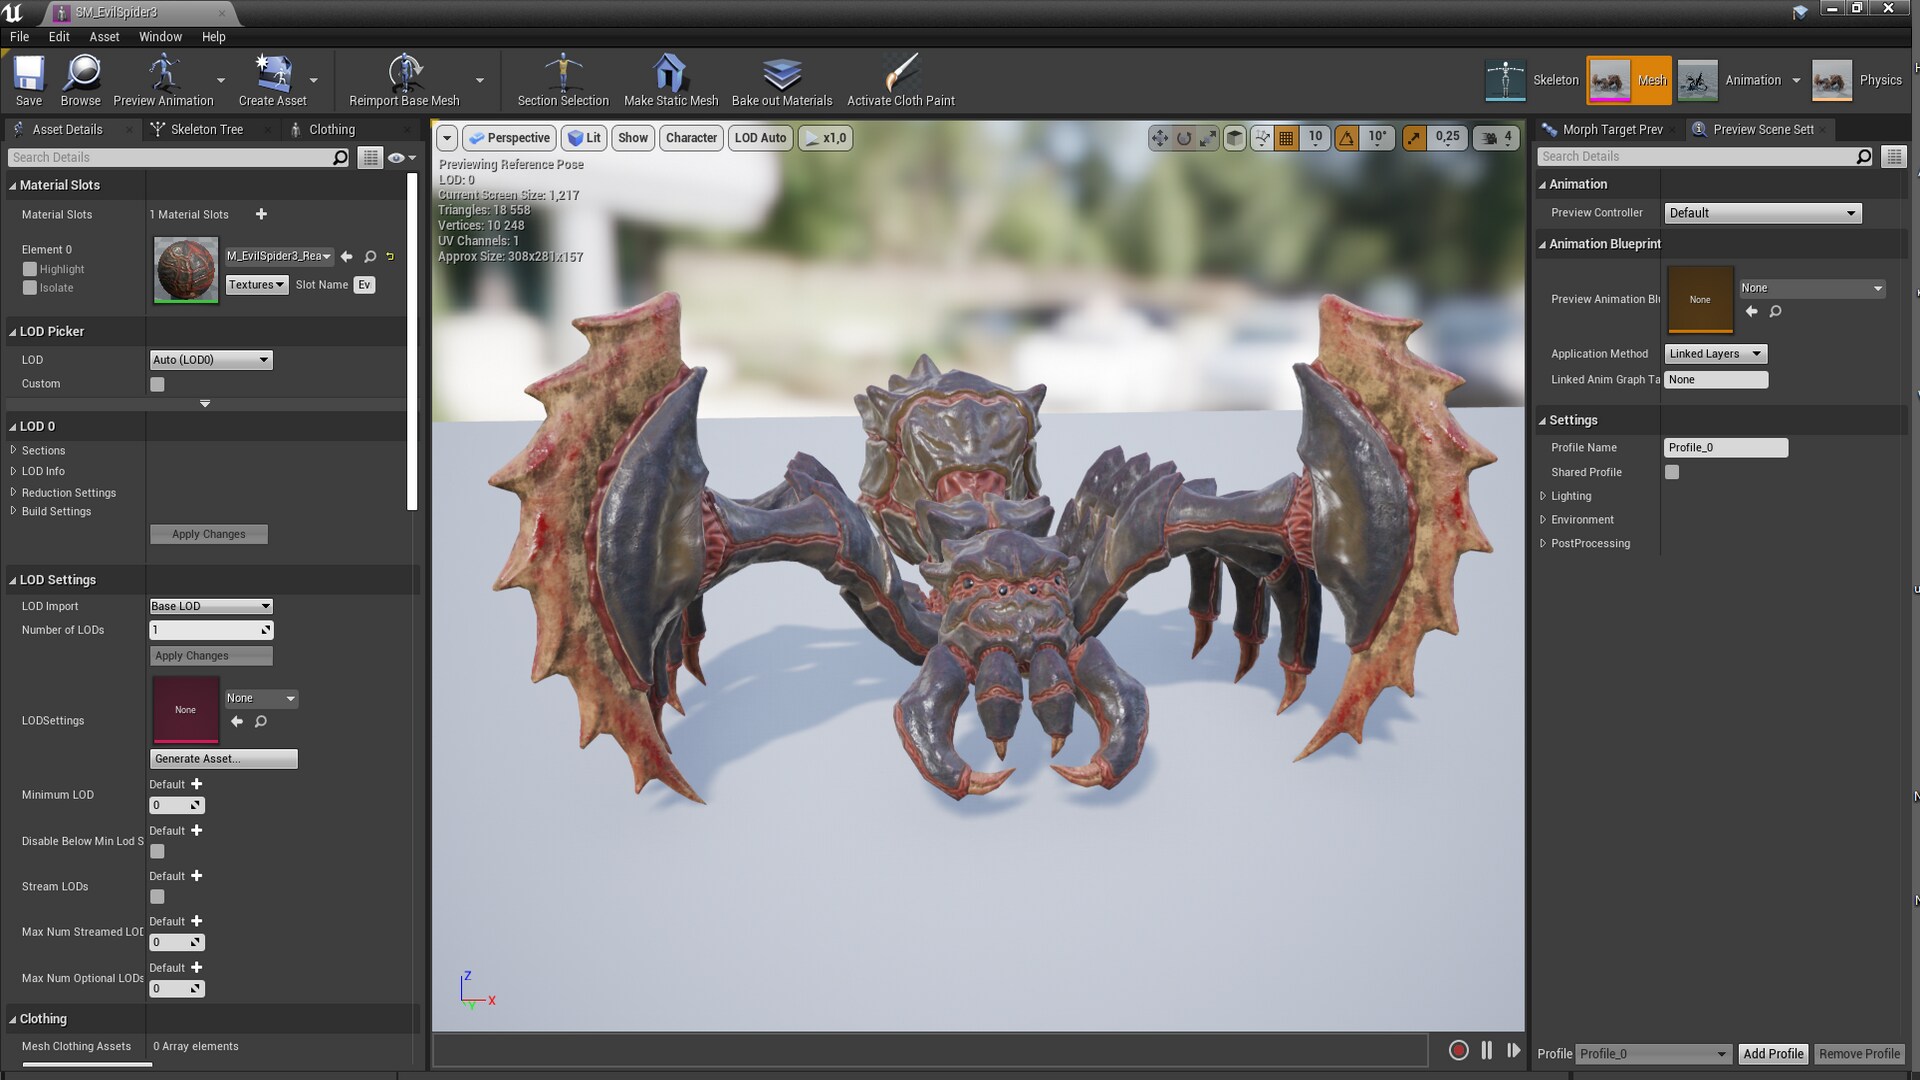Click the Generate Asset button
1920x1080 pixels.
tap(223, 759)
